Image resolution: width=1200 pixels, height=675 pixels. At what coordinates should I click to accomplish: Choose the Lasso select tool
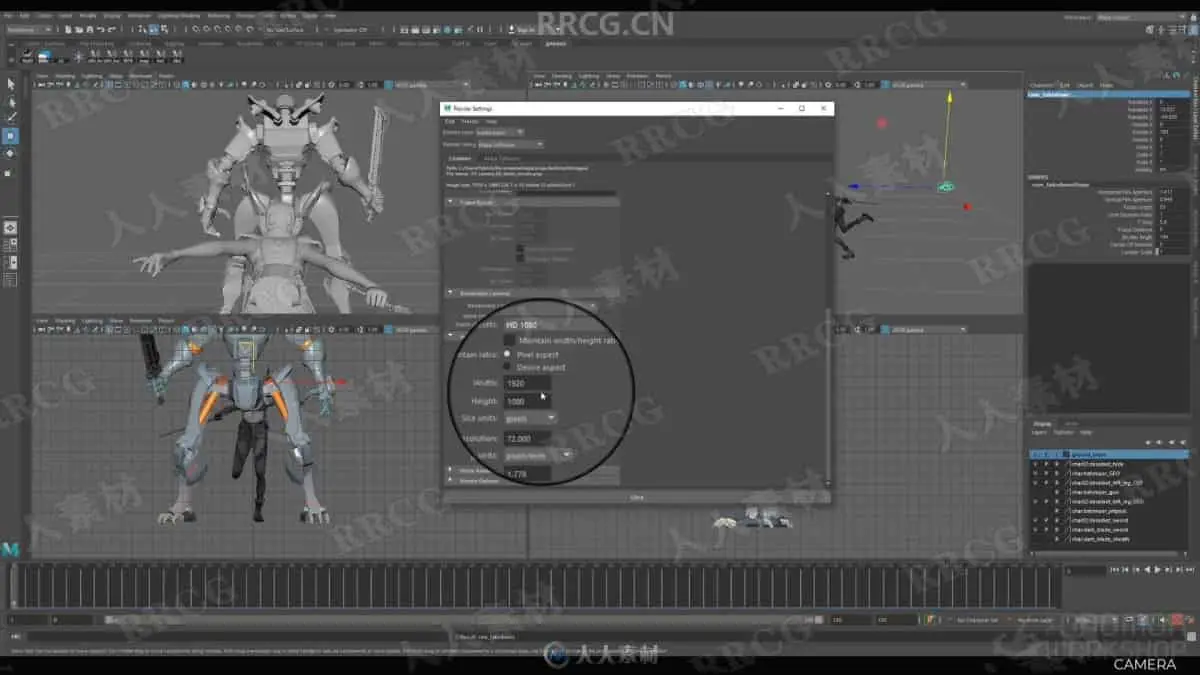[x=11, y=101]
